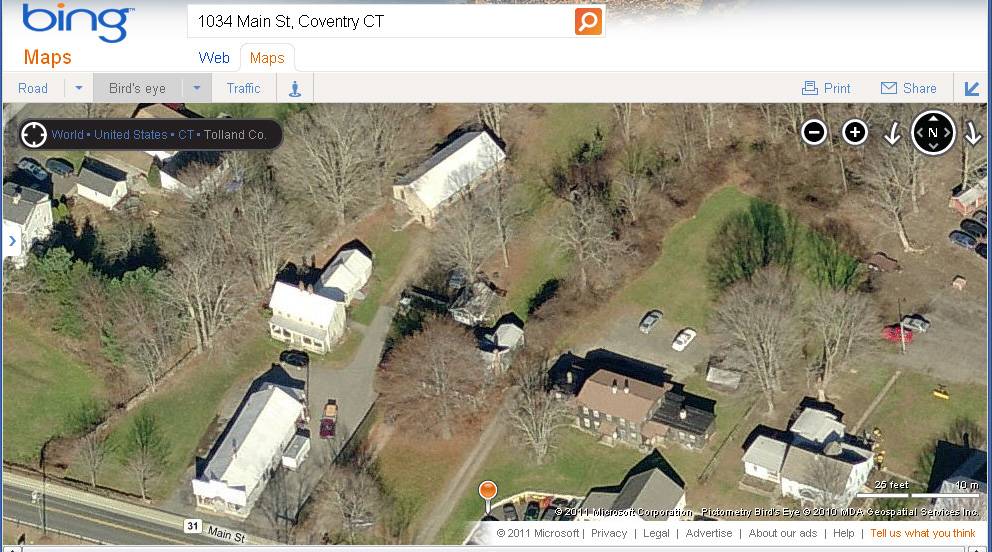Expand the Bird's eye dropdown arrow

(x=197, y=88)
